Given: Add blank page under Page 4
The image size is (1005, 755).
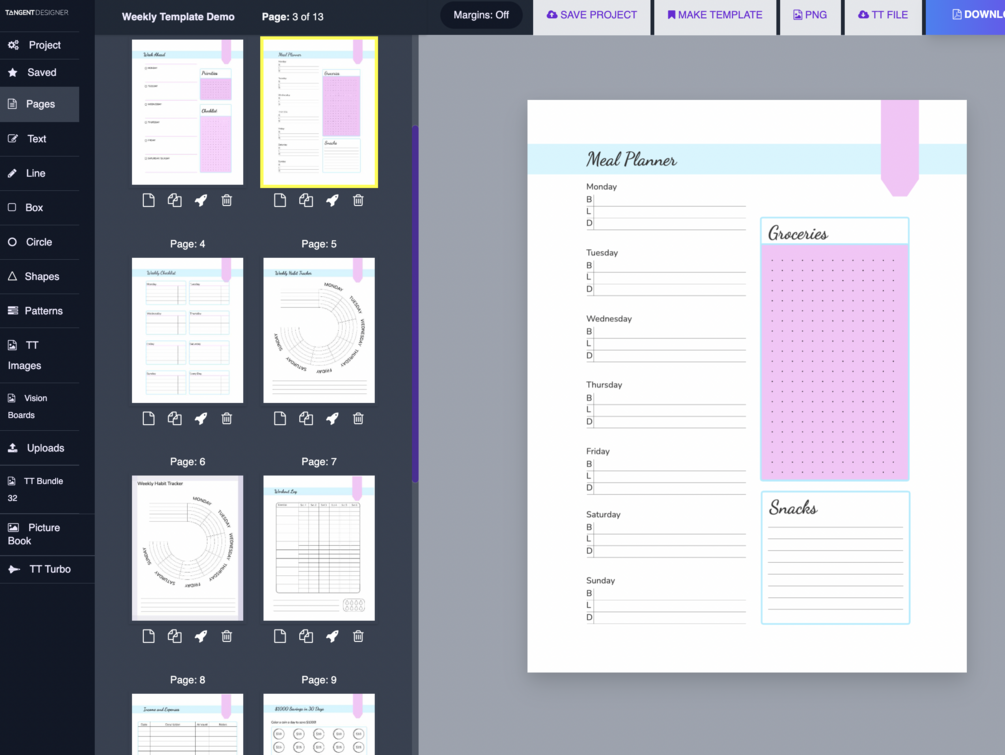Looking at the screenshot, I should click(149, 419).
